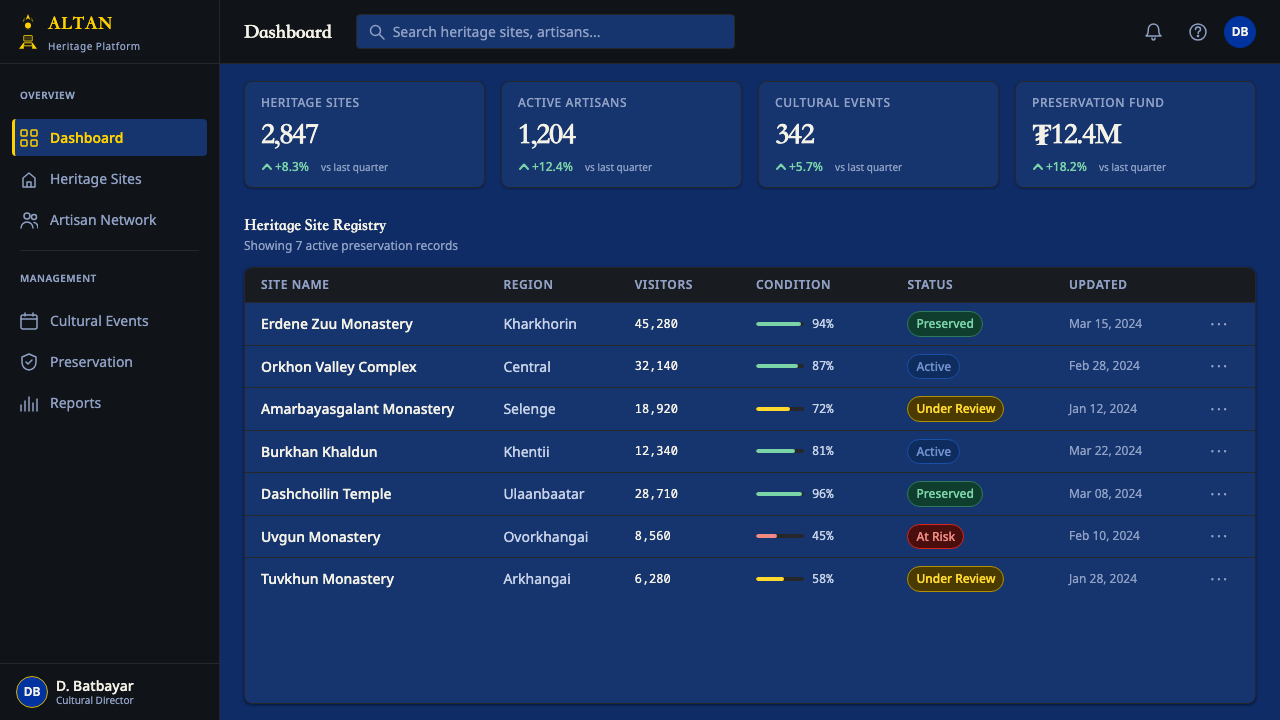Open row actions for Orkhon Valley Complex

pos(1218,366)
